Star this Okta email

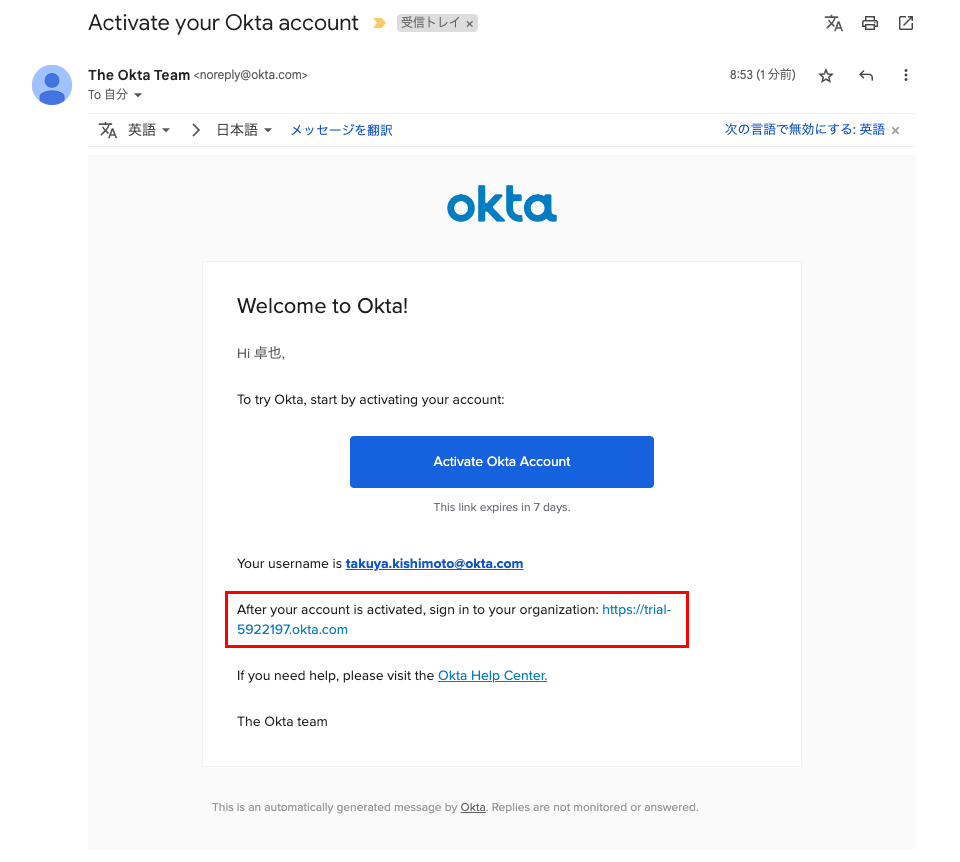[x=826, y=76]
